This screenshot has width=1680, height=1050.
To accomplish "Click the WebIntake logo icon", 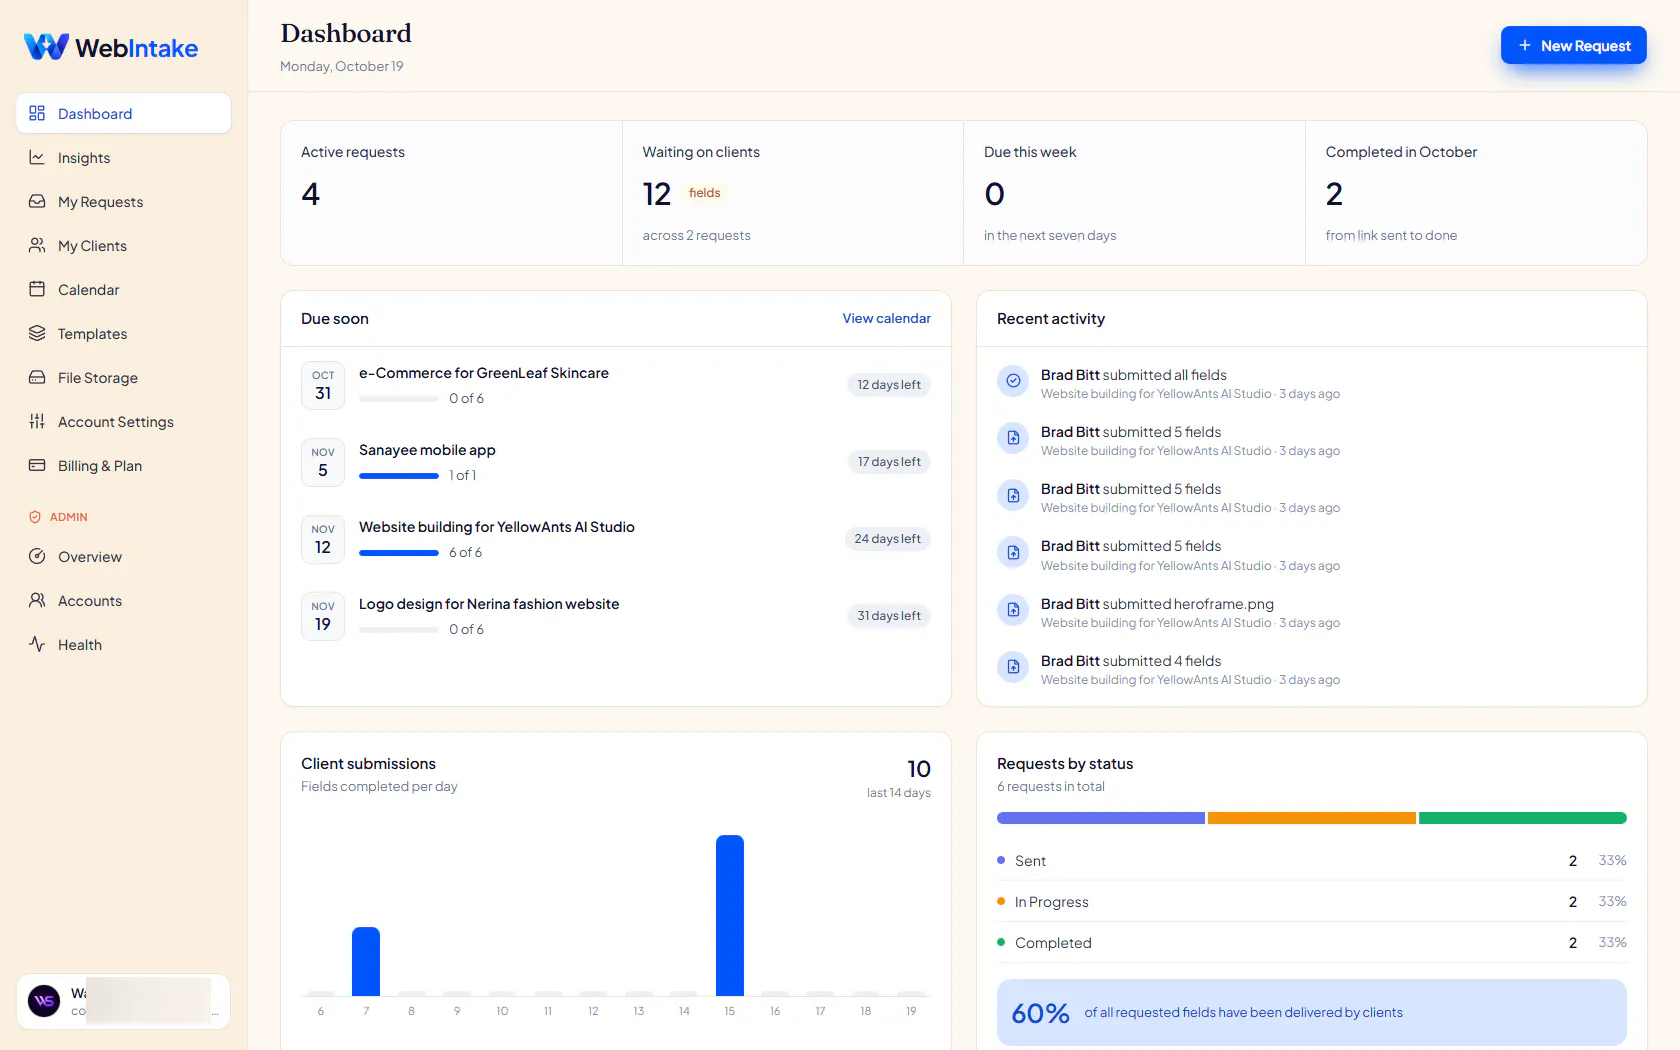I will tap(46, 47).
